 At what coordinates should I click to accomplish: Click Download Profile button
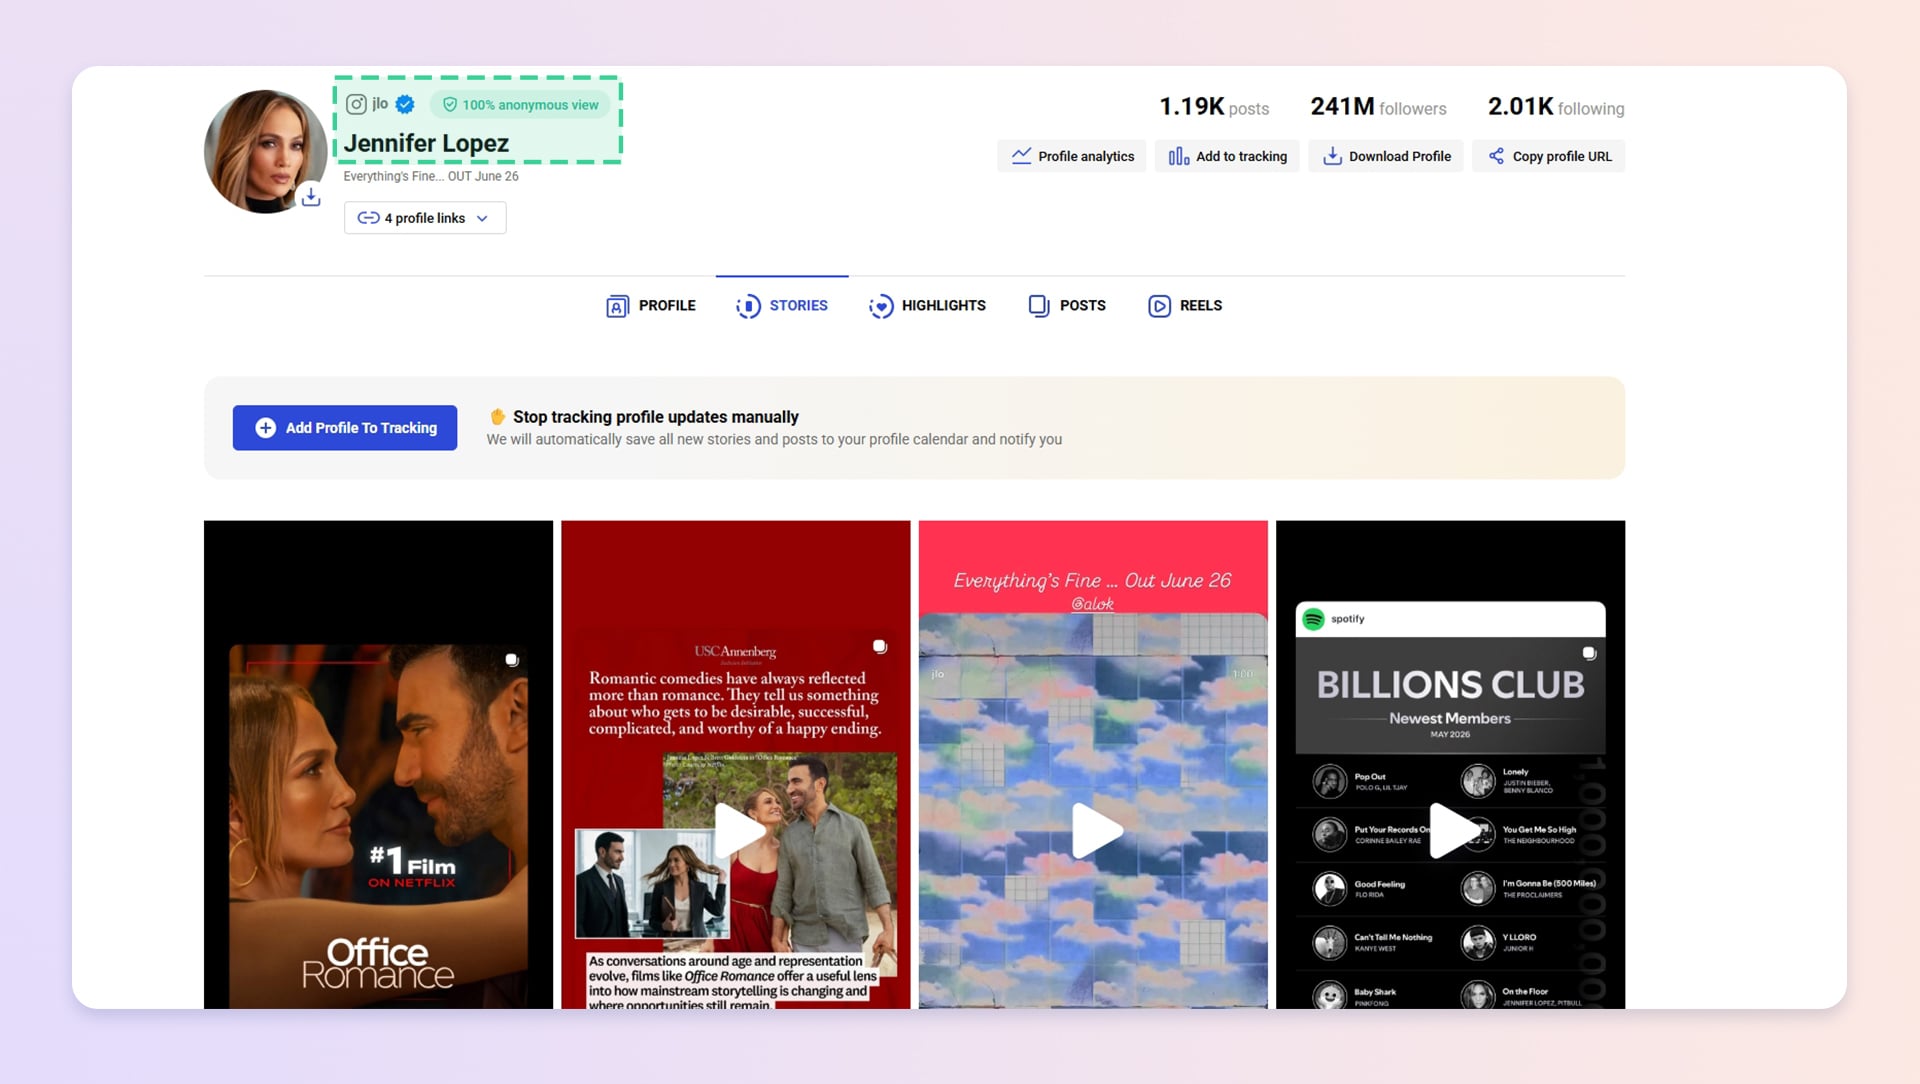[1386, 156]
